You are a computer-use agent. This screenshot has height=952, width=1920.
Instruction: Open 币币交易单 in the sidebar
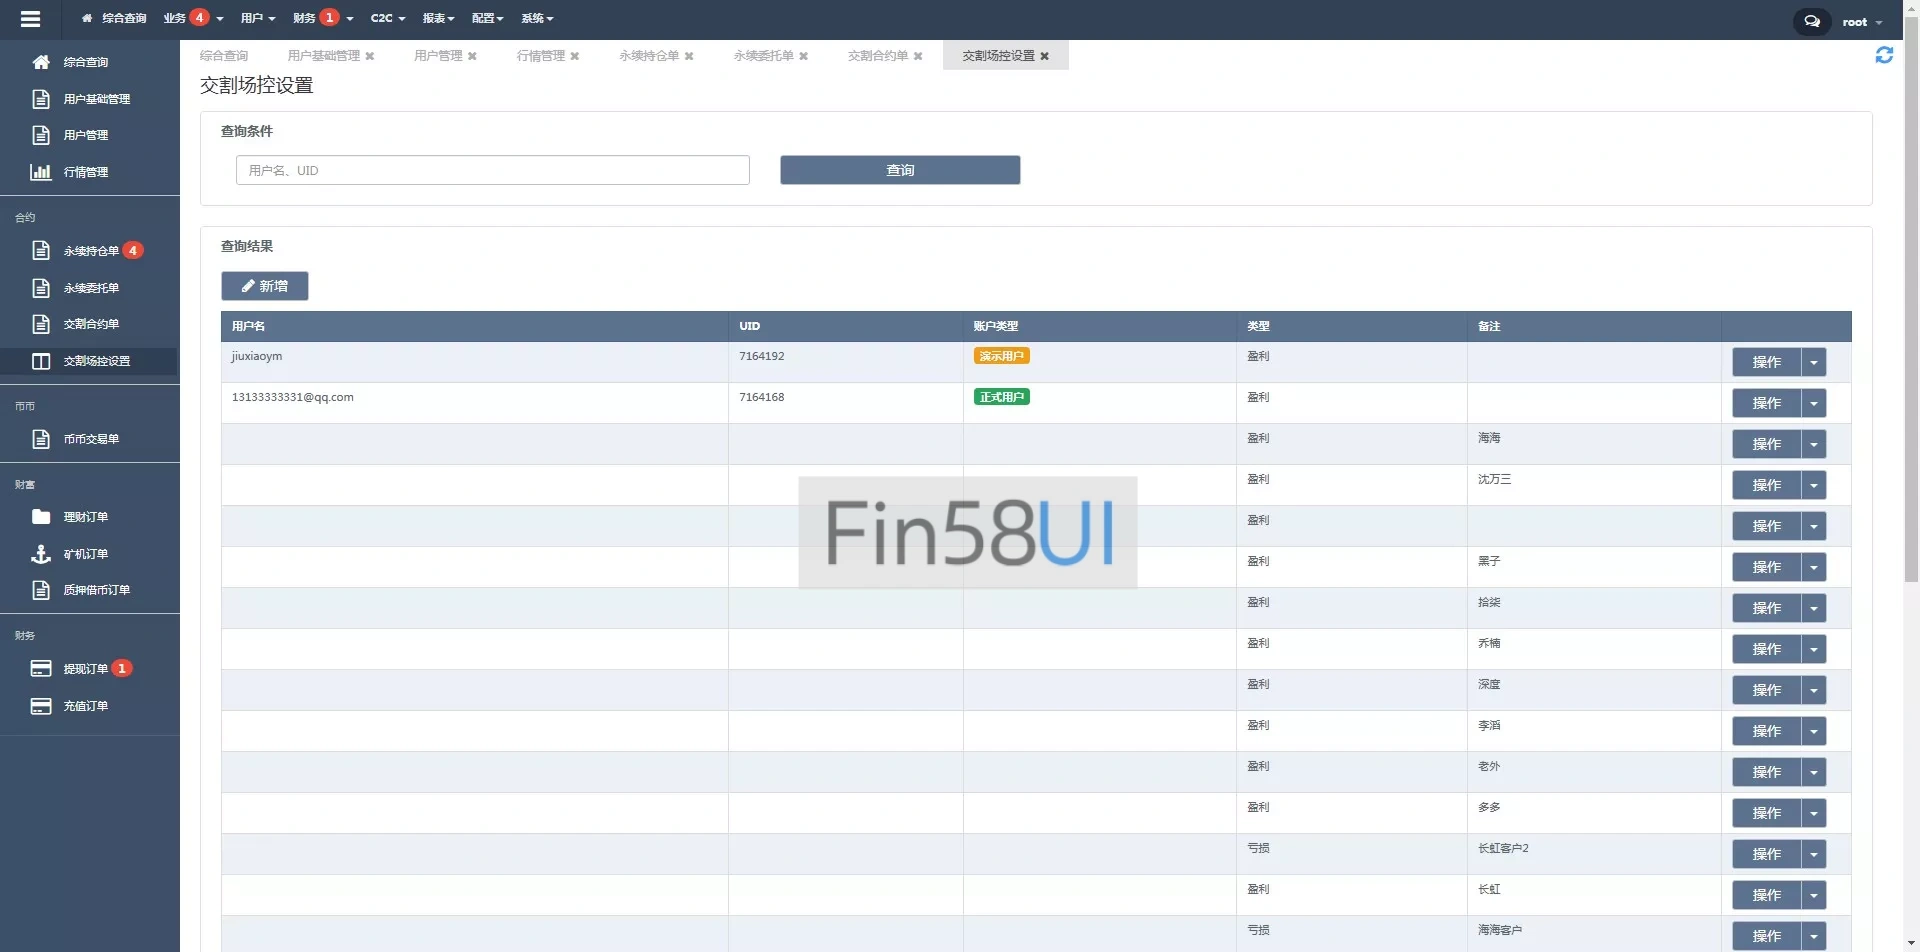coord(91,439)
